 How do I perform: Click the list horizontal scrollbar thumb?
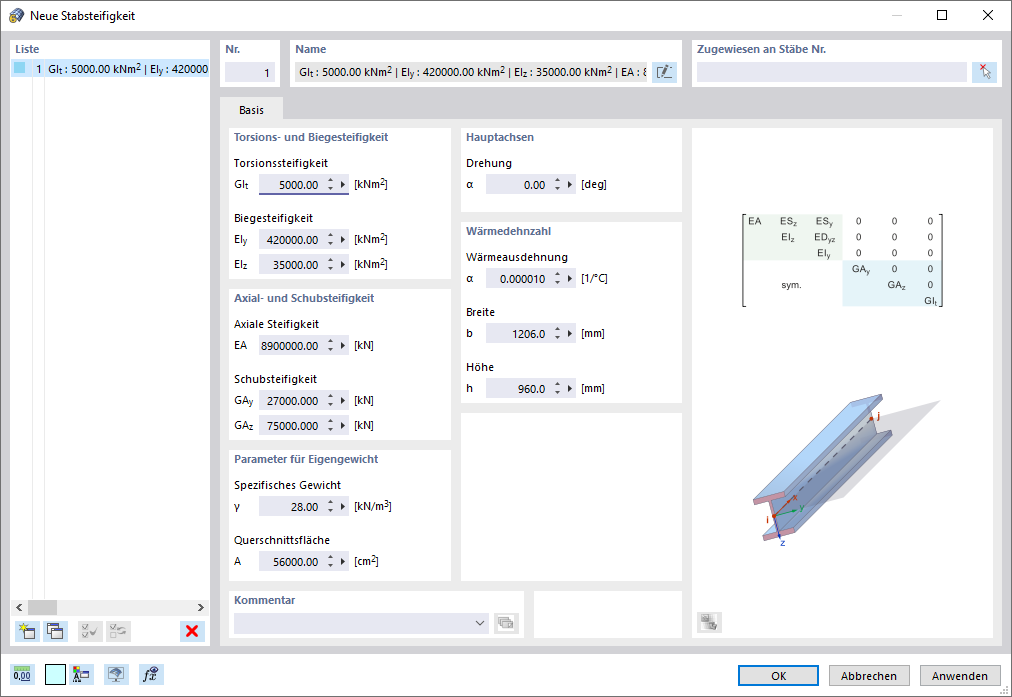coord(43,607)
